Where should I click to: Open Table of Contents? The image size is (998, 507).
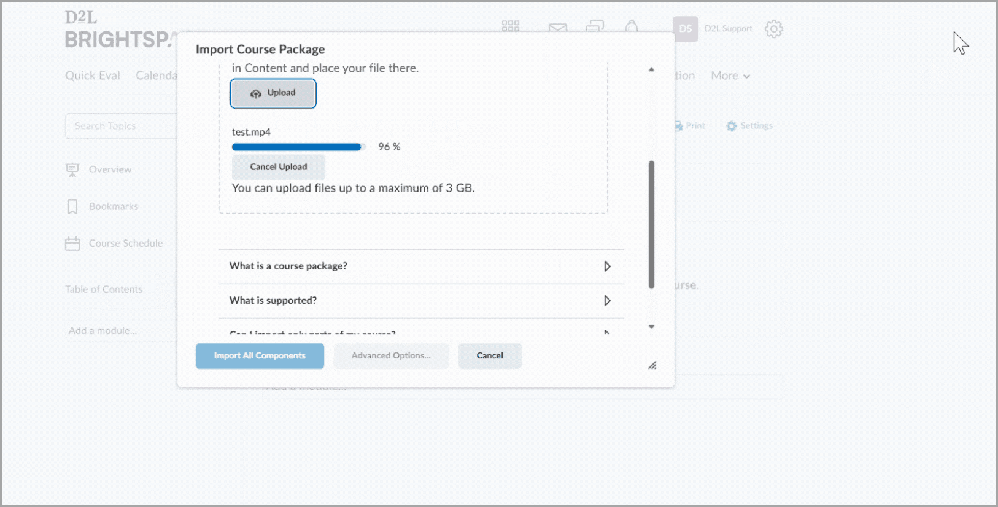[x=104, y=289]
